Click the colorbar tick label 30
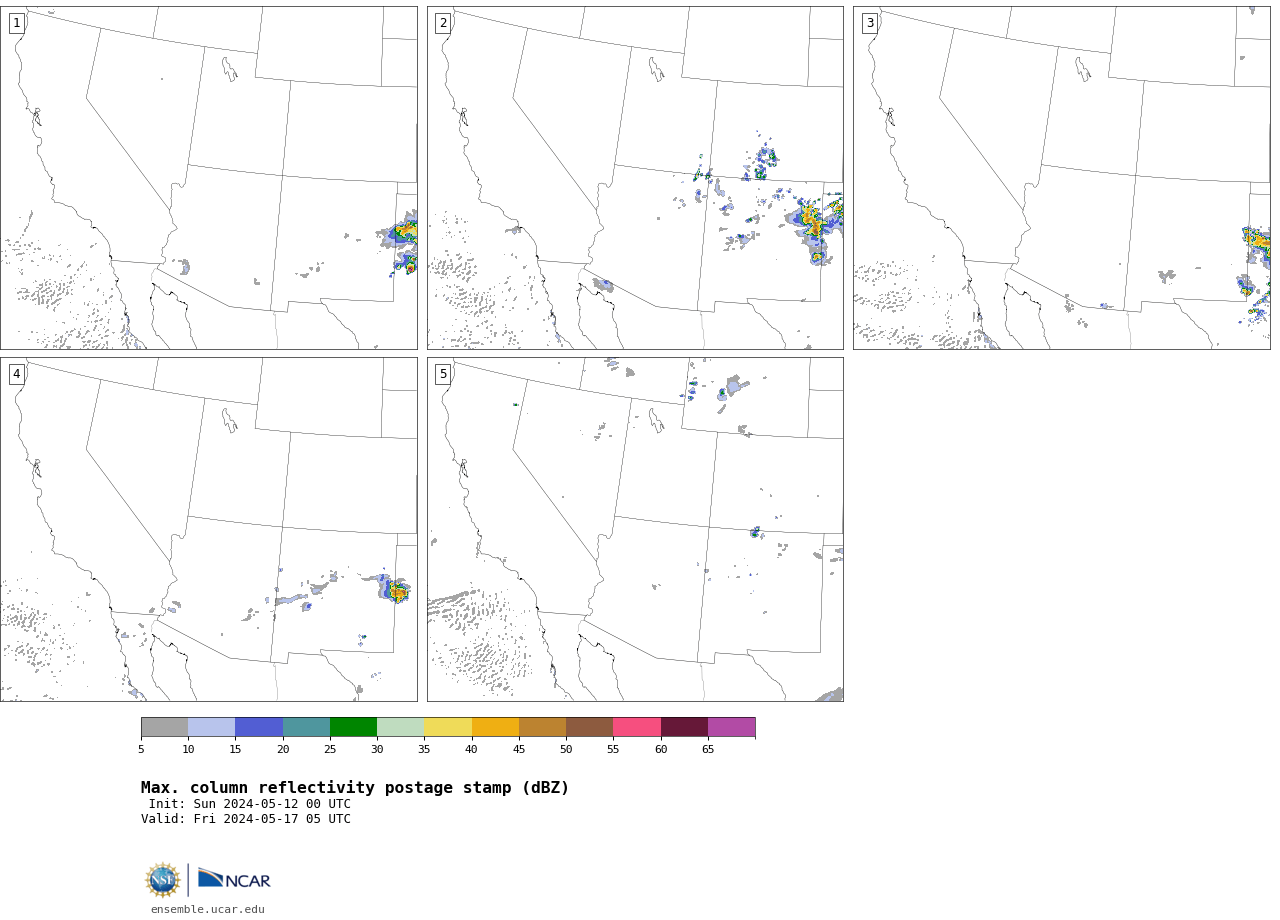The image size is (1280, 920). (x=377, y=750)
